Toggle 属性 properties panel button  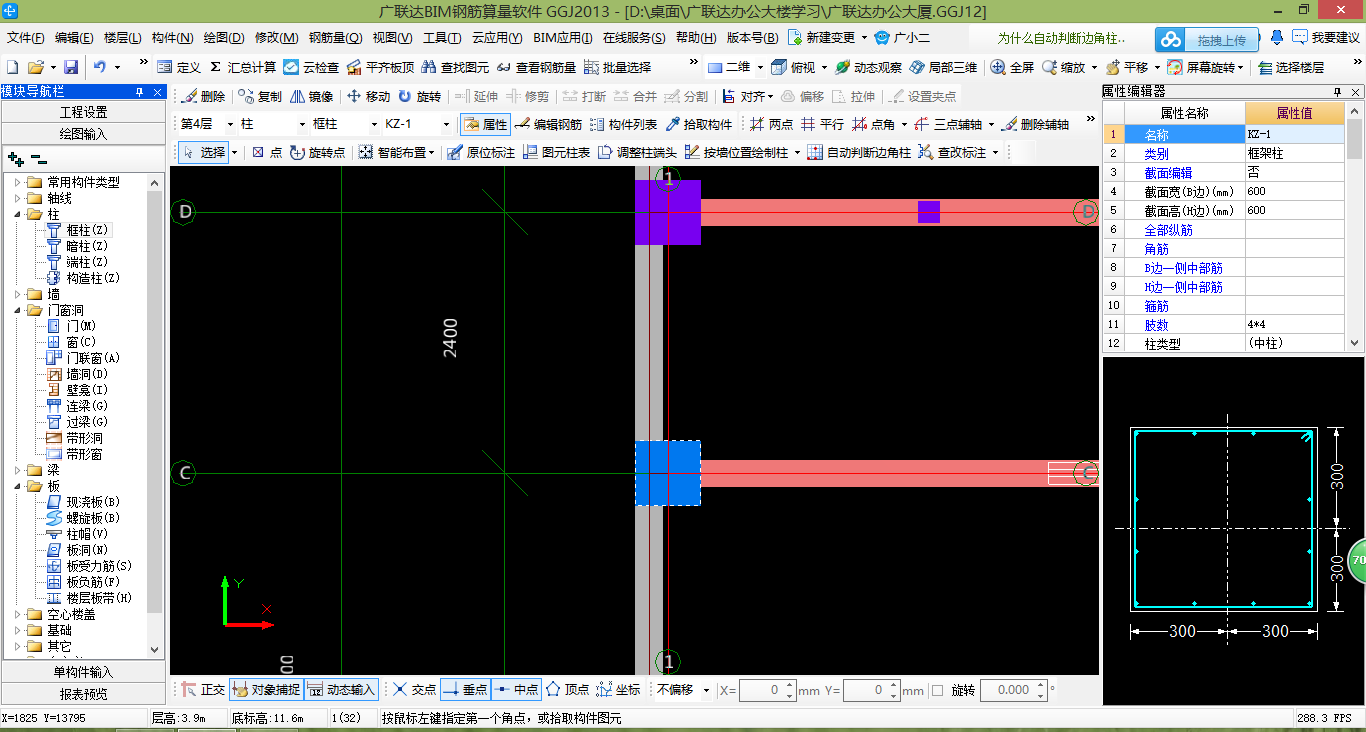486,124
